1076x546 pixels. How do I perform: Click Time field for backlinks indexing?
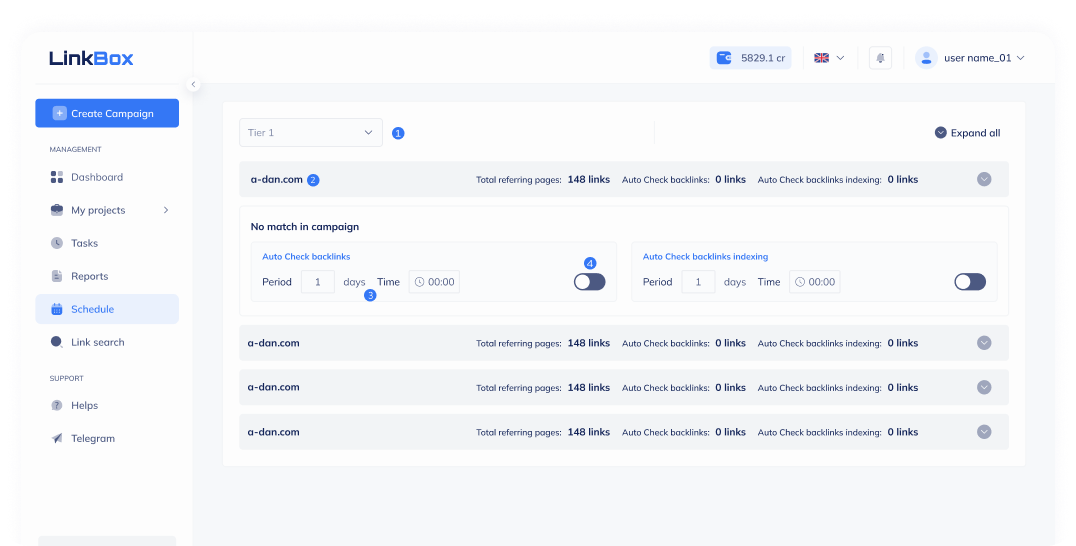point(815,282)
